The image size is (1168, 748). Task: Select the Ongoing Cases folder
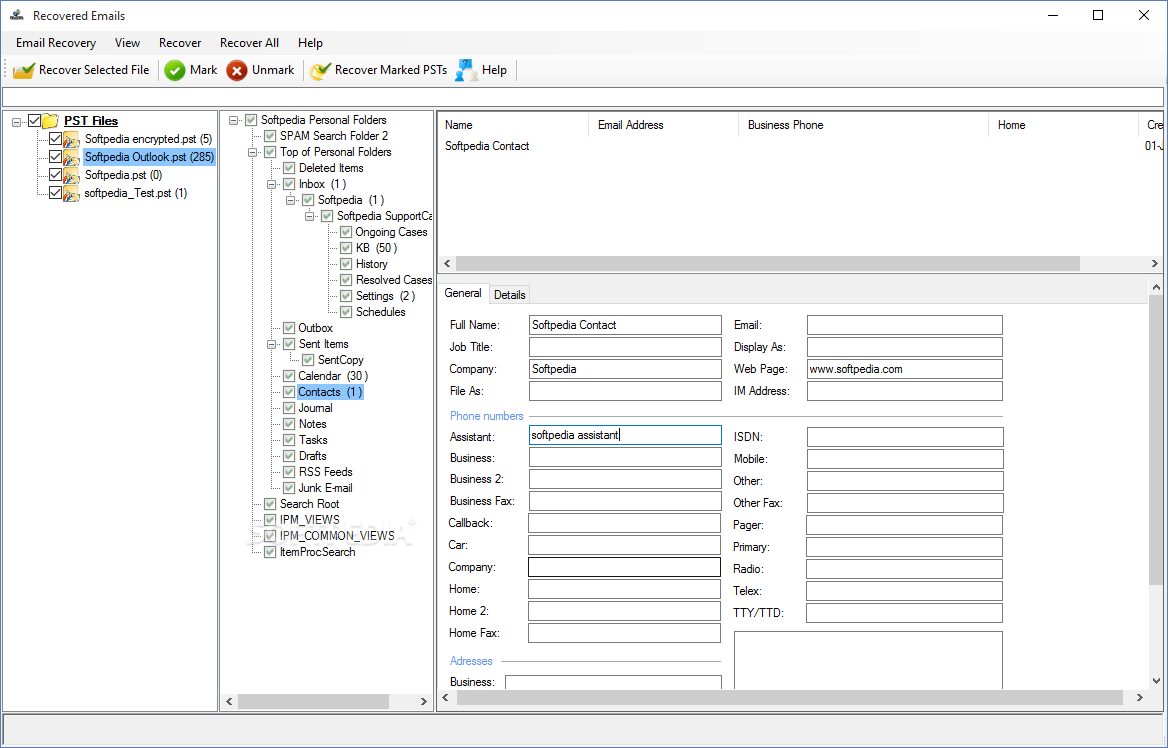(391, 232)
